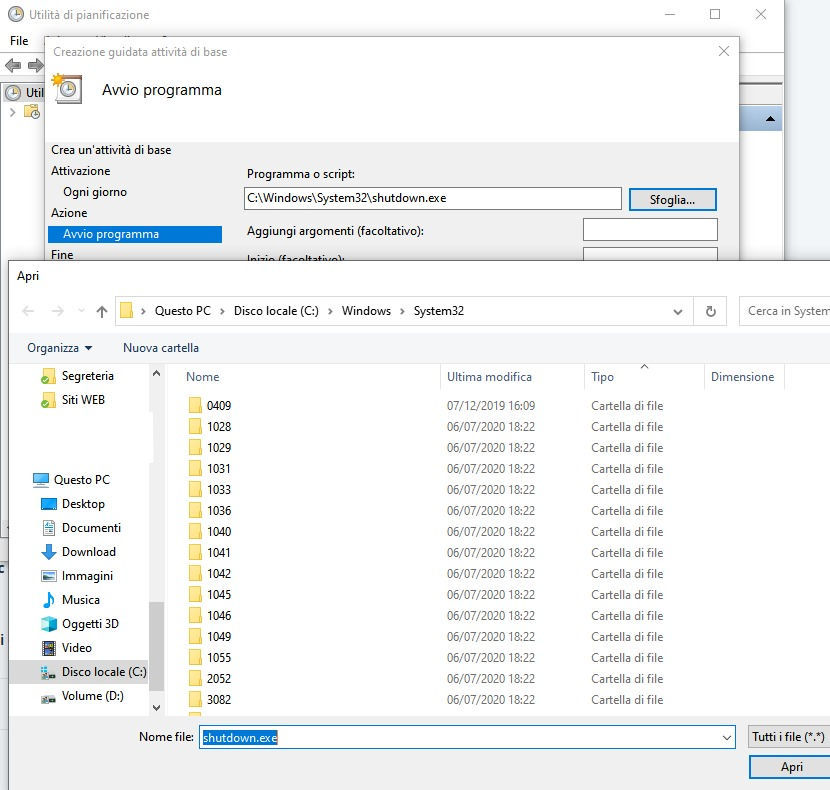Open the Tutti i file type filter
The image size is (830, 790).
789,737
